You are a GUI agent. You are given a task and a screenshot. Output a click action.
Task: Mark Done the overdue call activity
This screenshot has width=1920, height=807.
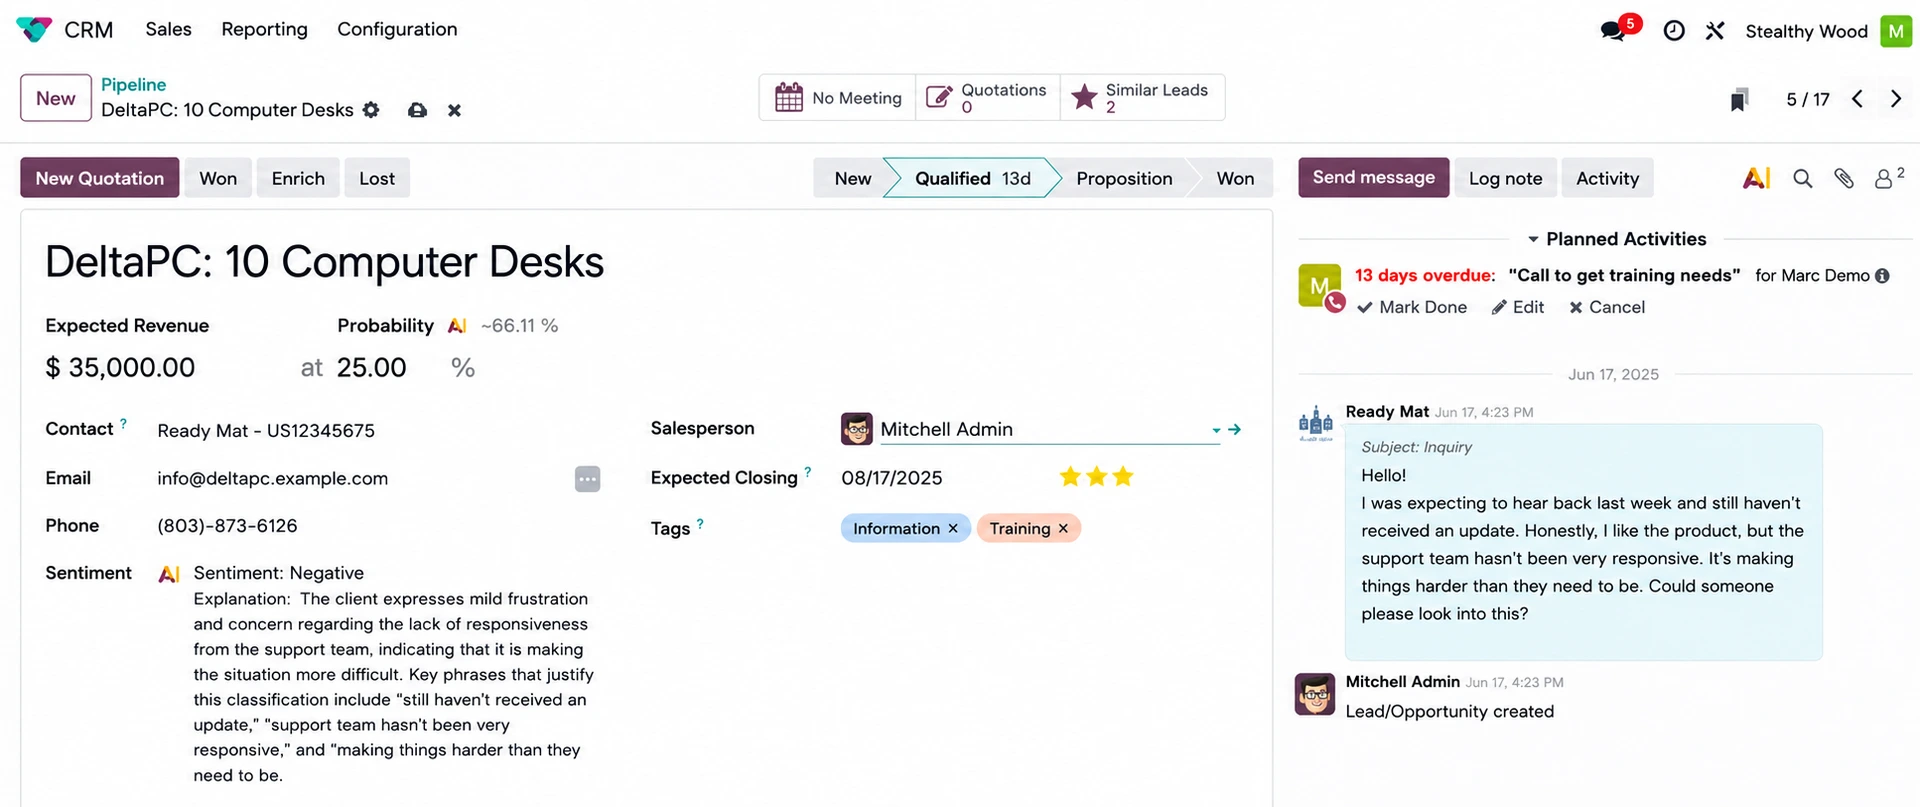pyautogui.click(x=1412, y=308)
